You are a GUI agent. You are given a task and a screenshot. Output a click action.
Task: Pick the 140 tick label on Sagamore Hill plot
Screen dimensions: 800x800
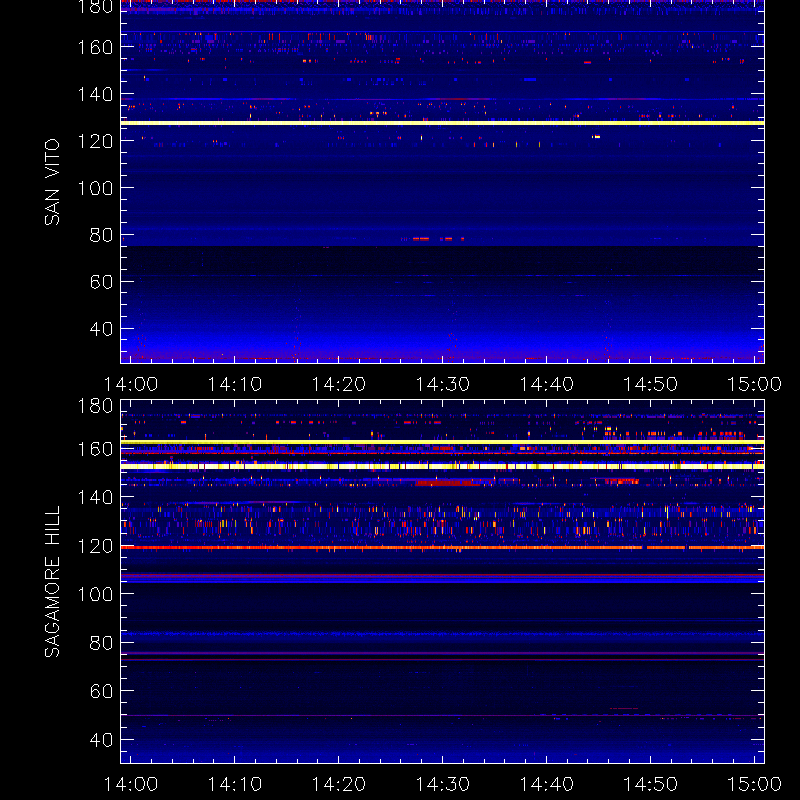pos(95,497)
